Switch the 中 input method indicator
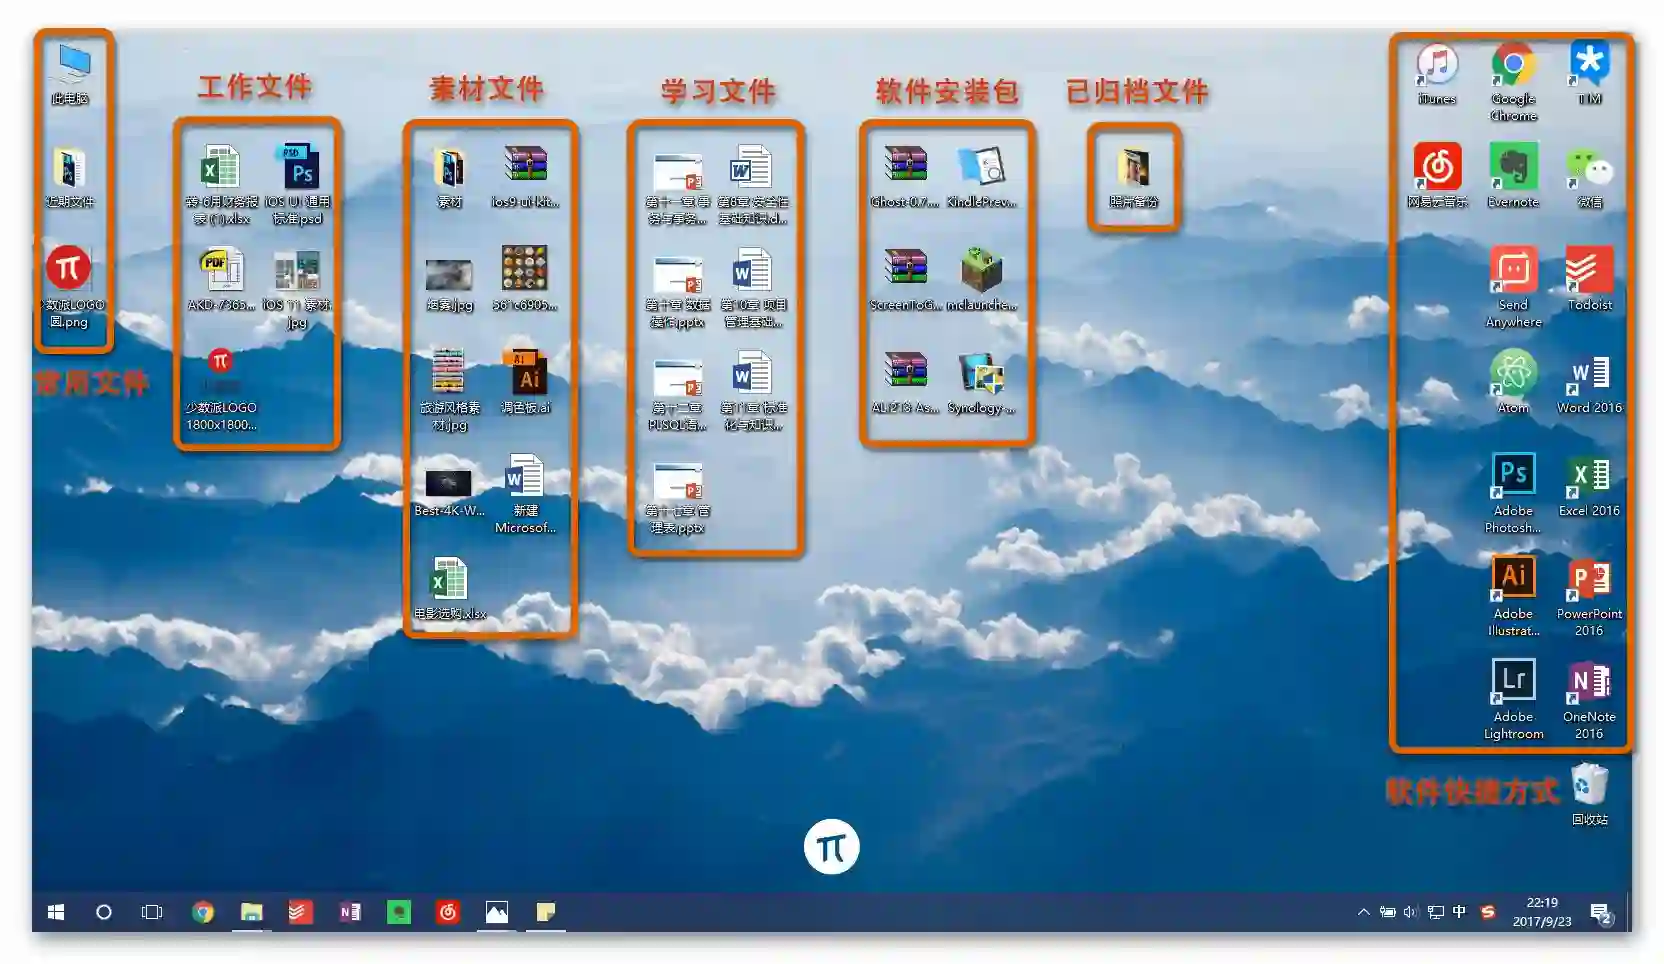1664x964 pixels. coord(1459,912)
